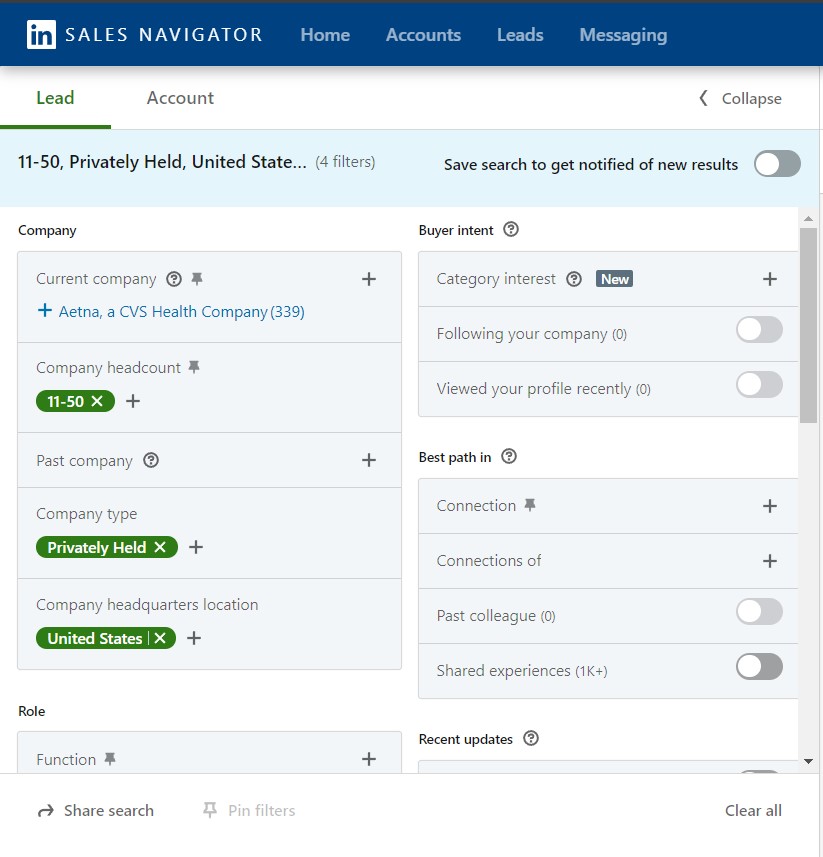823x857 pixels.
Task: Click the New badge on Category interest
Action: click(x=614, y=279)
